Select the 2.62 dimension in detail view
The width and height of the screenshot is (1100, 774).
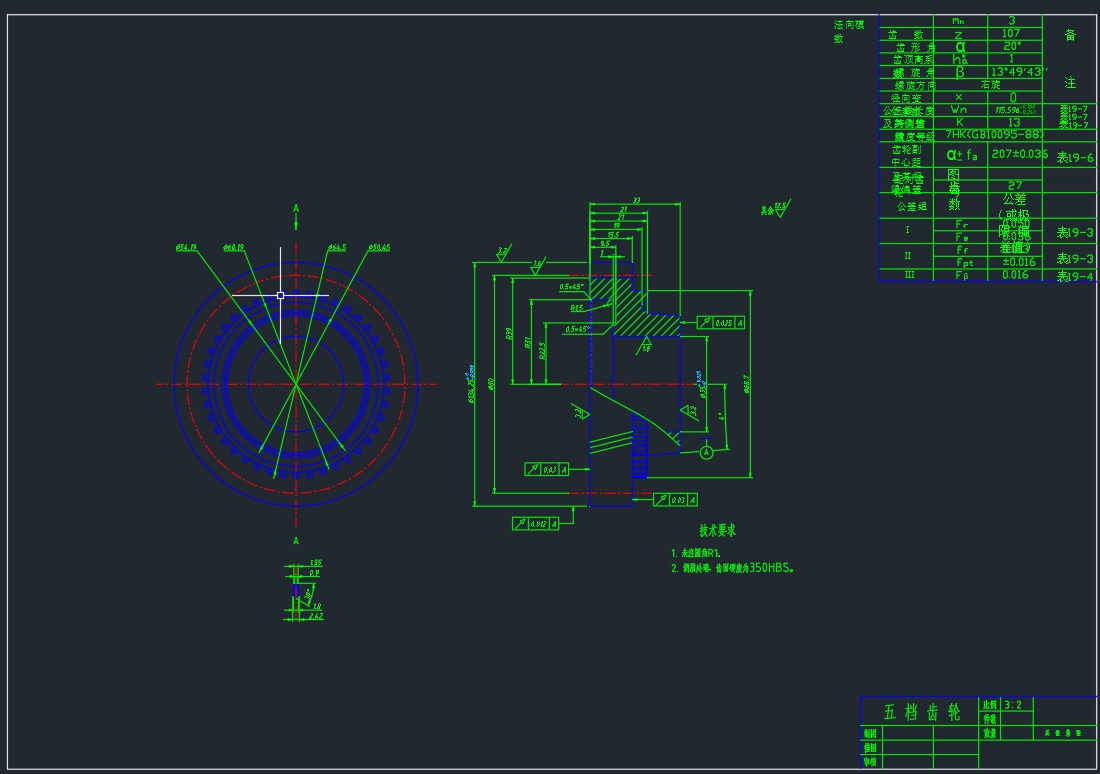click(x=316, y=616)
